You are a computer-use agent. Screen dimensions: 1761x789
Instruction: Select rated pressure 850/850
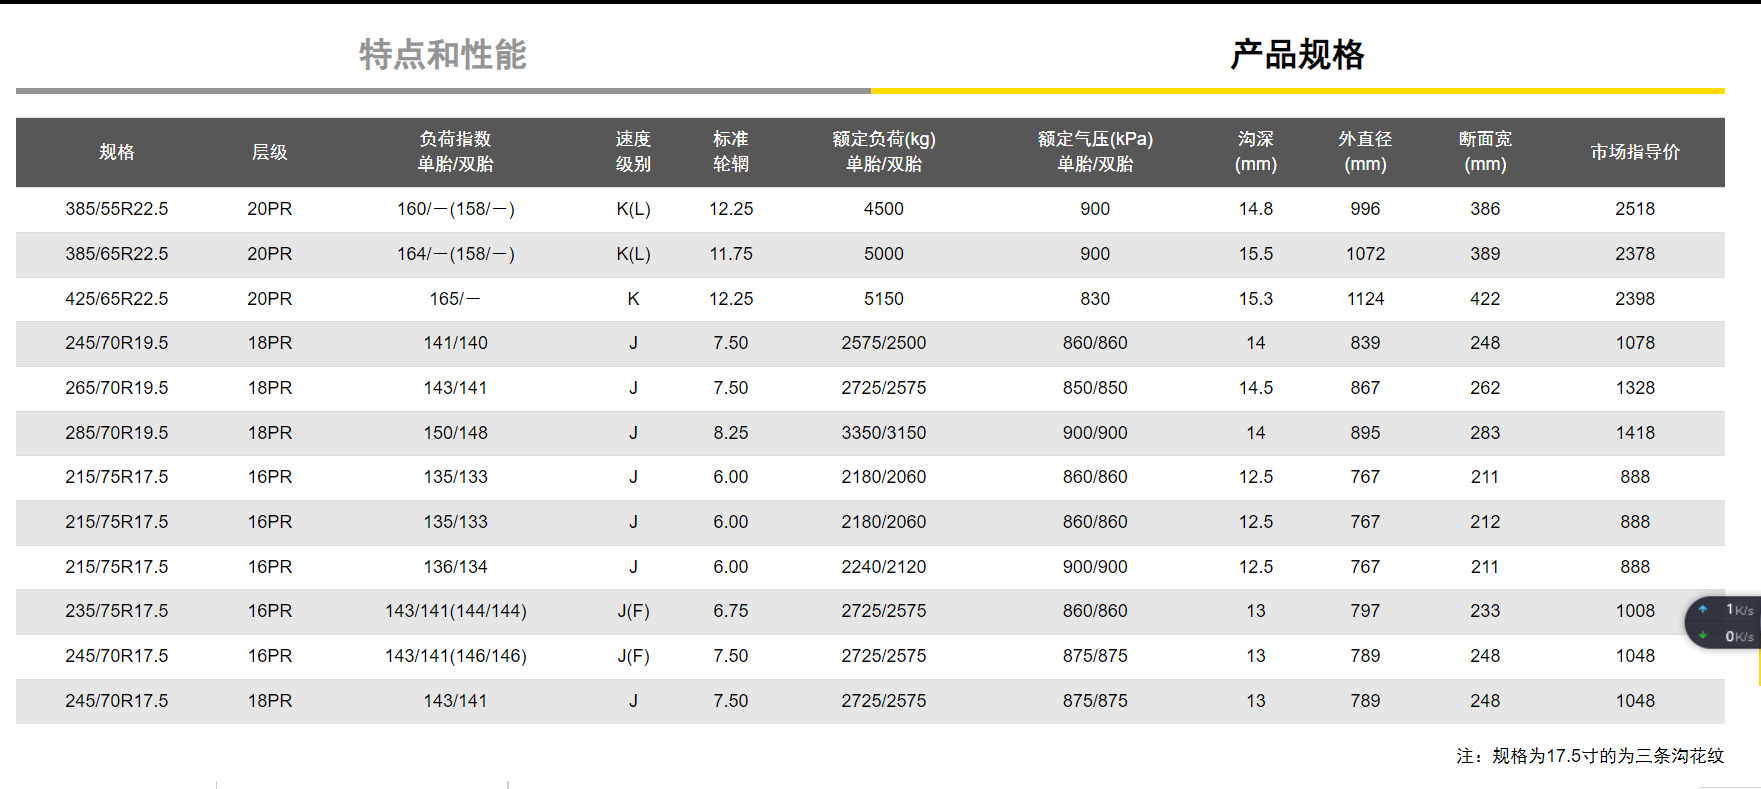(x=1095, y=388)
